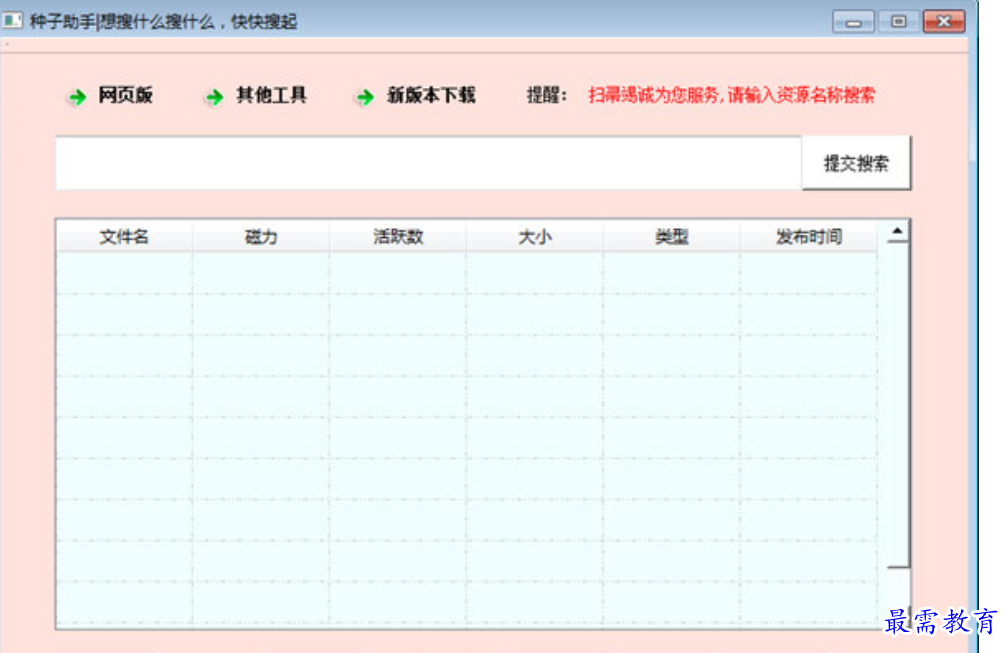Screen dimensions: 1006x653
Task: Click the results list scroll-up arrow
Action: click(x=898, y=232)
